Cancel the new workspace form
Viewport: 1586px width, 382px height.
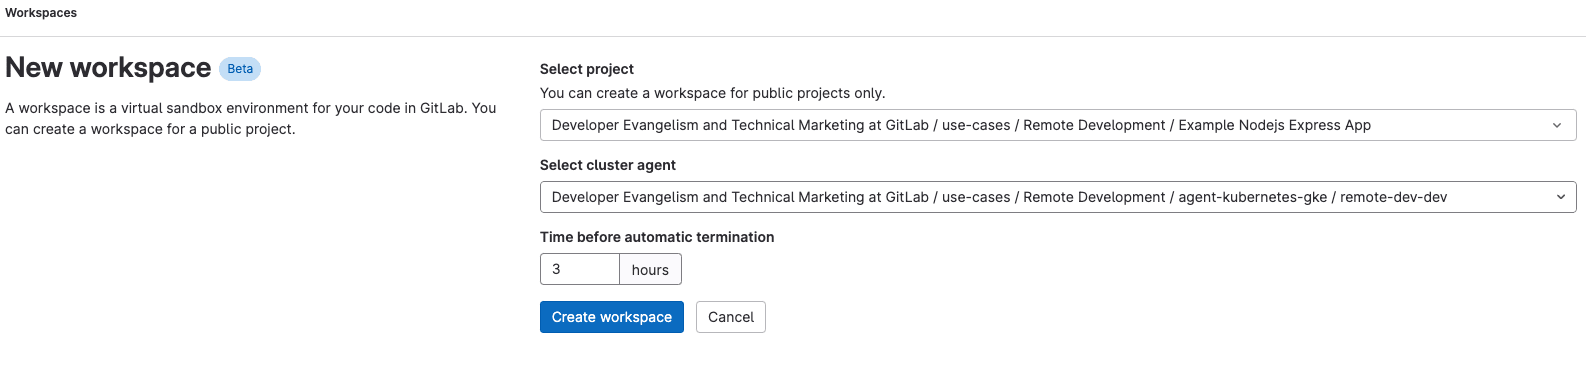tap(731, 317)
